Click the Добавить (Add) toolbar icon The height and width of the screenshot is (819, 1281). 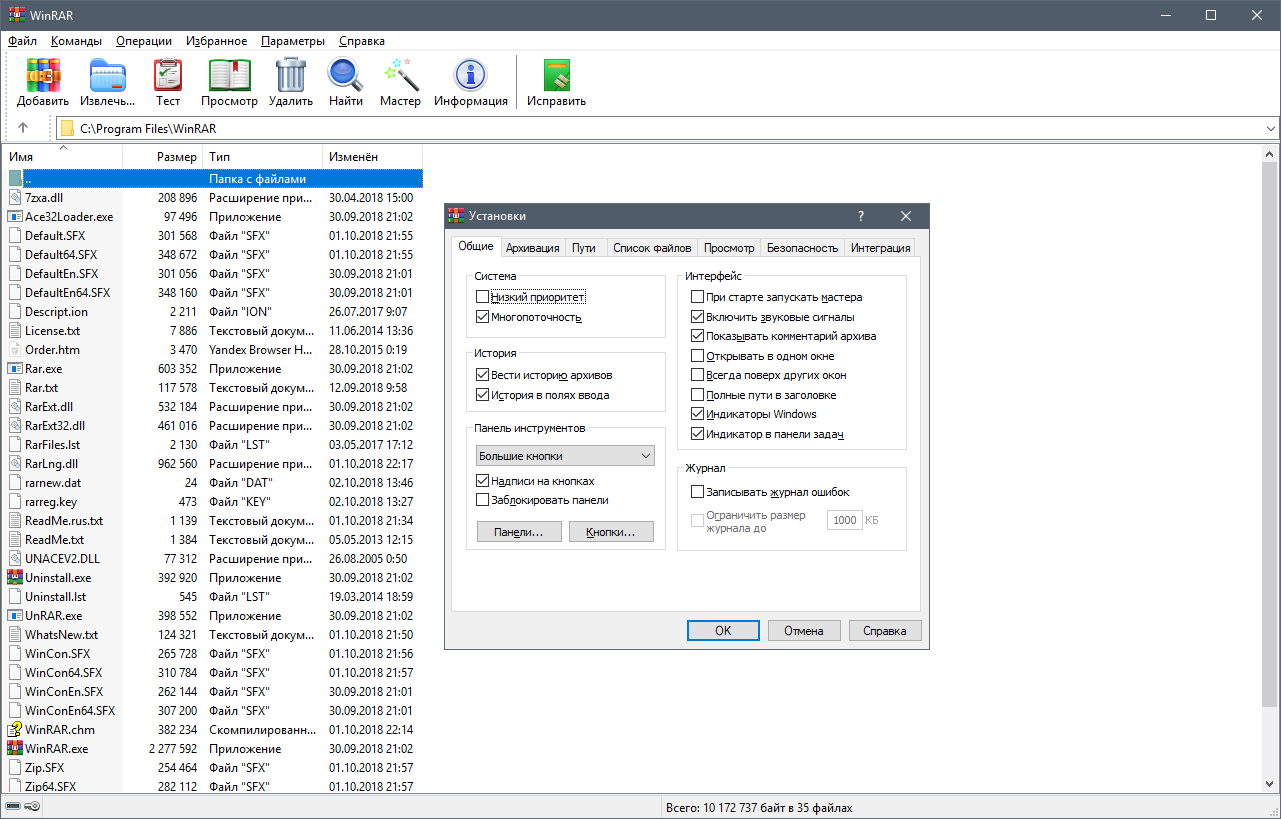point(43,75)
